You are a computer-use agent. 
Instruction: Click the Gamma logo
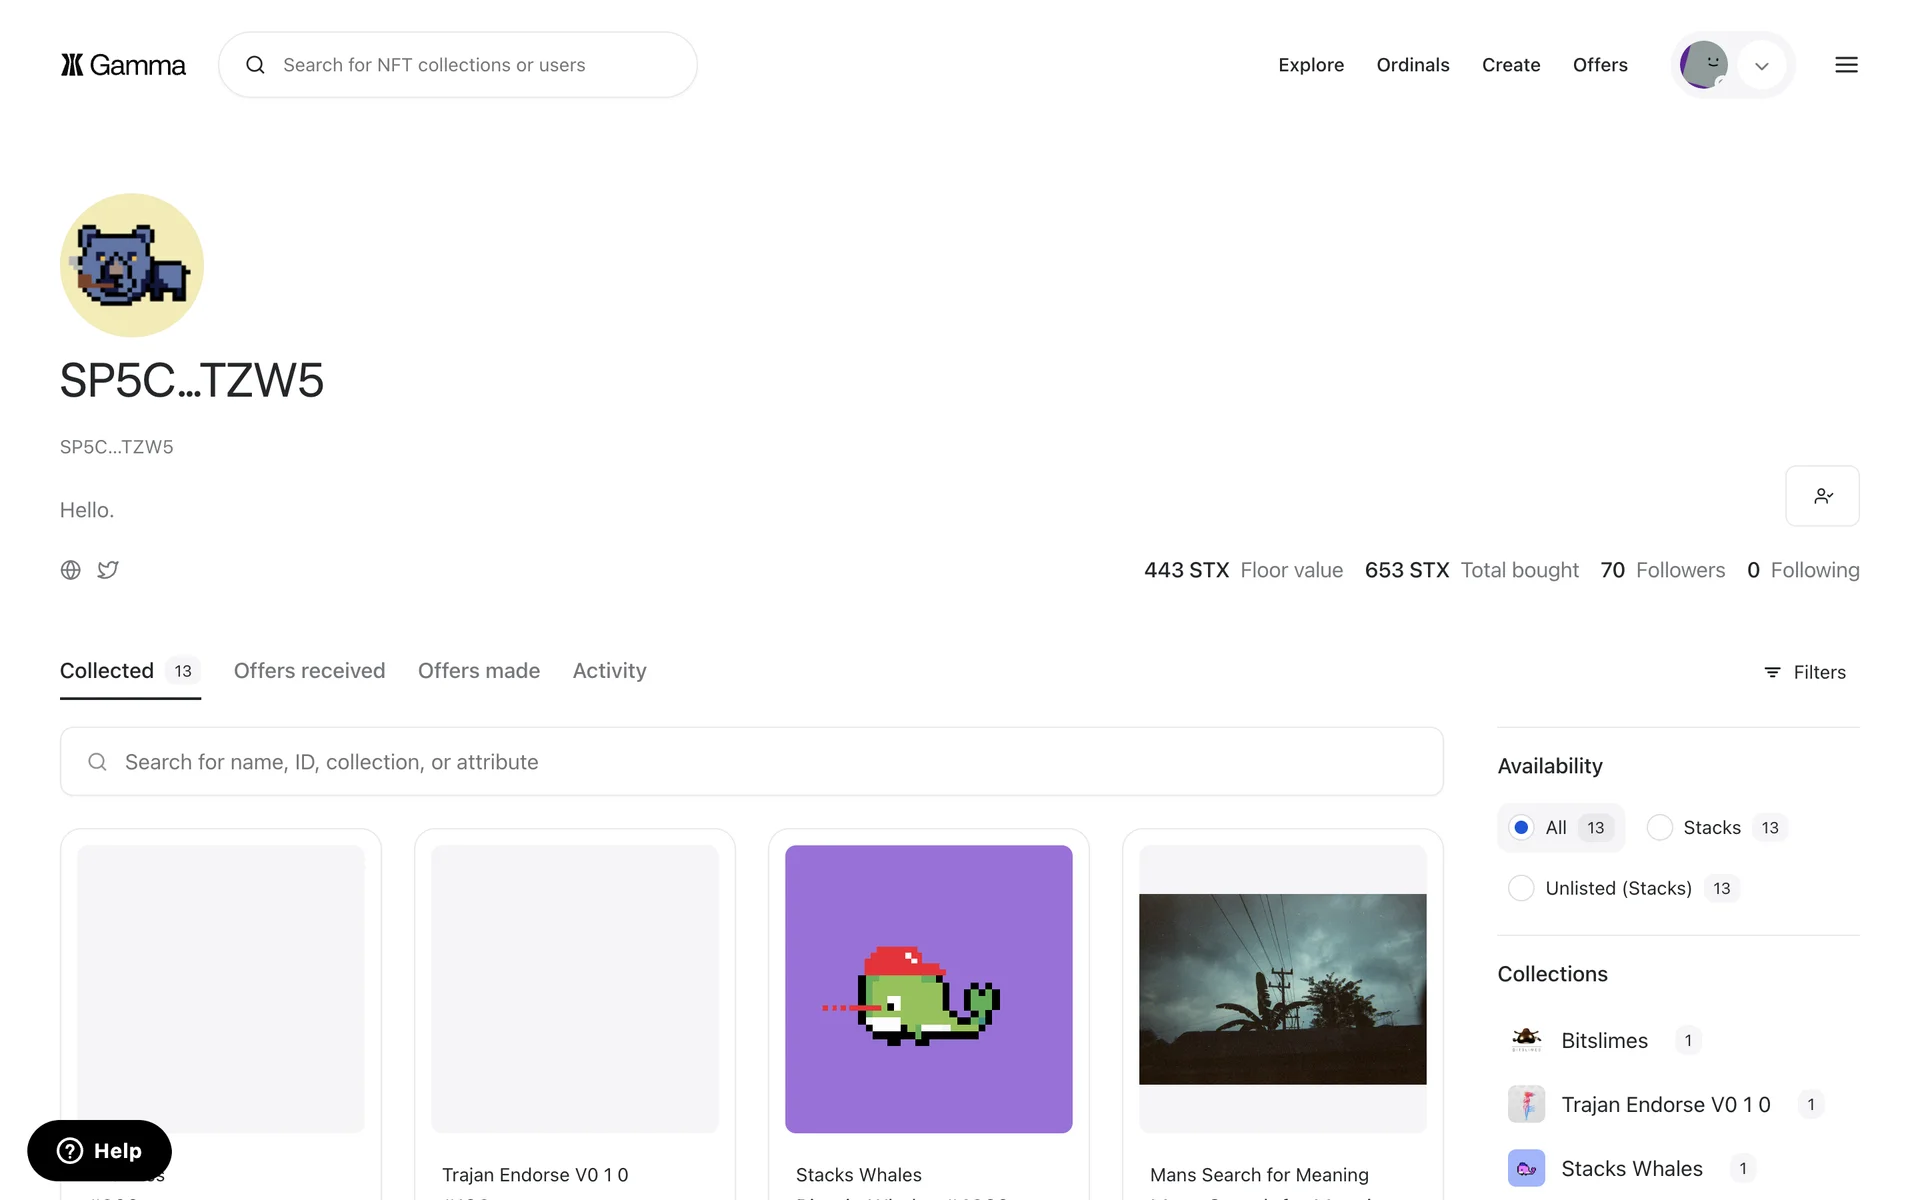pos(123,65)
